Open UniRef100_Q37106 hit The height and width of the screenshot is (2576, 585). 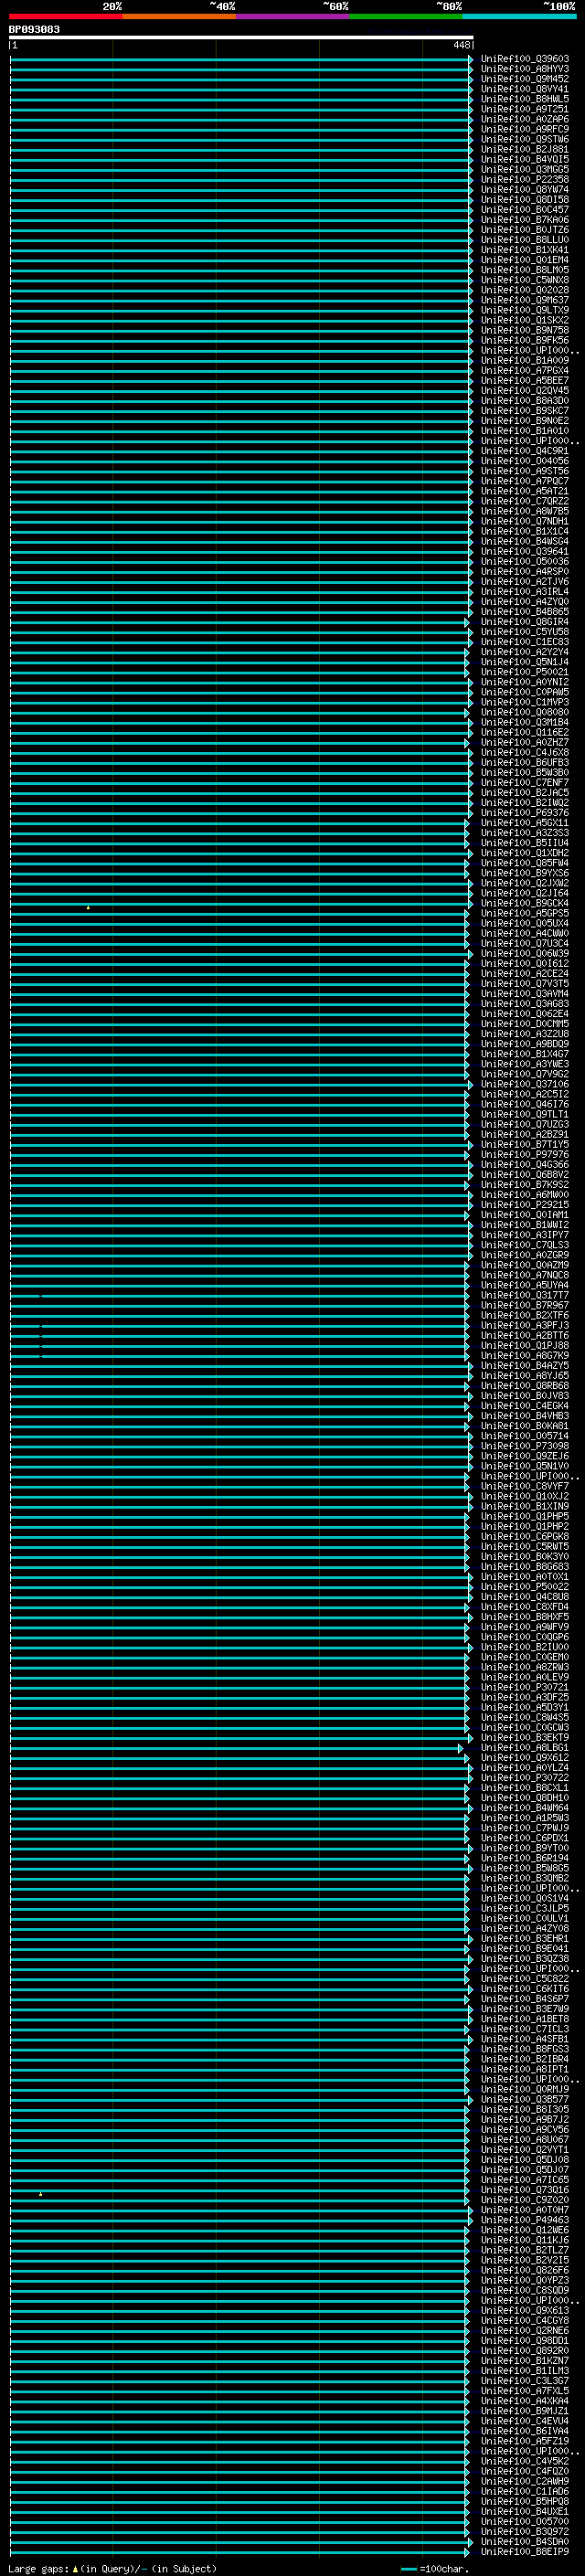(x=525, y=1084)
